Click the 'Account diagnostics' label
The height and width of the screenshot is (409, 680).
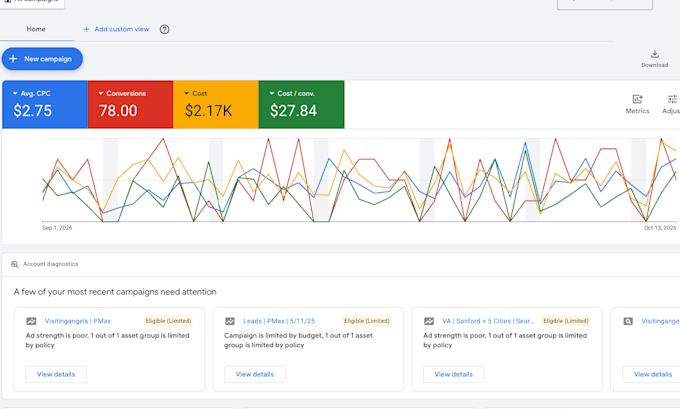pos(51,264)
